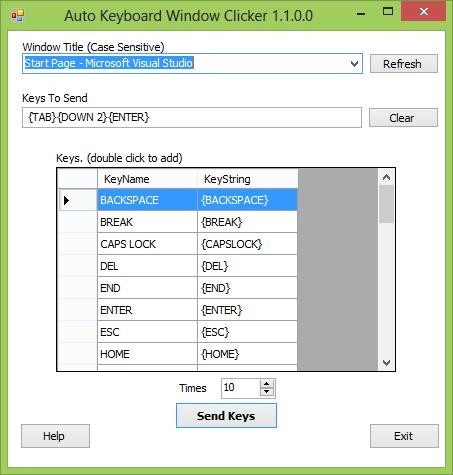The image size is (453, 475).
Task: Click the Exit button
Action: [x=404, y=436]
